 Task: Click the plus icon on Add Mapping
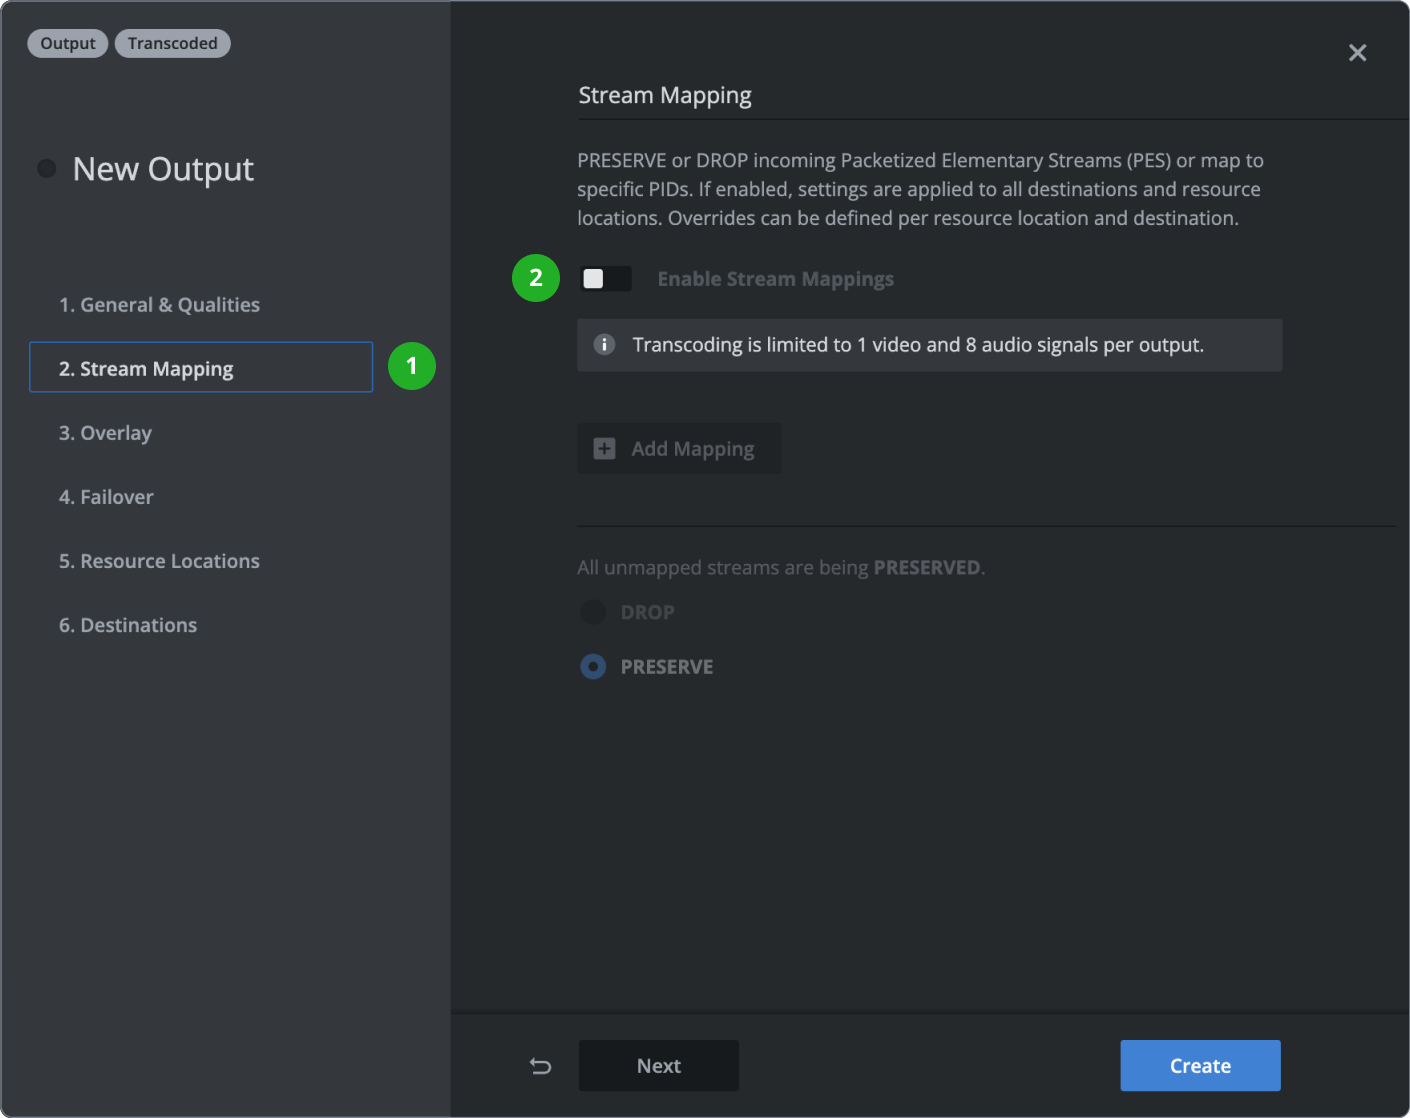pos(604,448)
